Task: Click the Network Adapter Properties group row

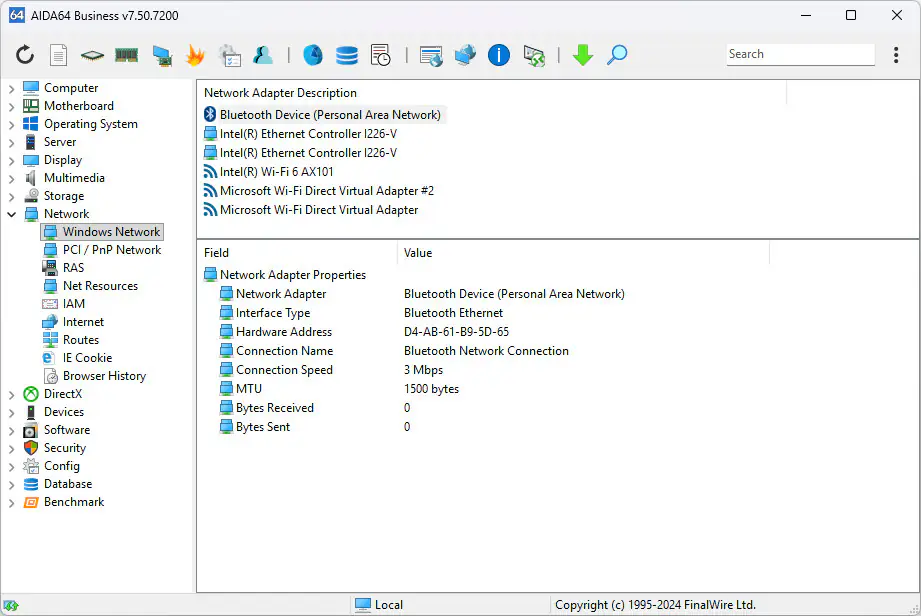Action: [285, 275]
